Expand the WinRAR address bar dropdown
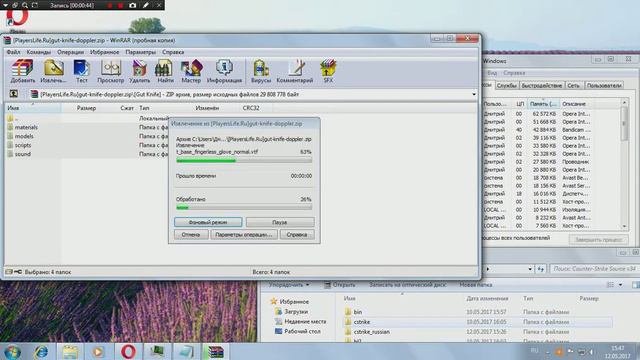 coord(474,94)
